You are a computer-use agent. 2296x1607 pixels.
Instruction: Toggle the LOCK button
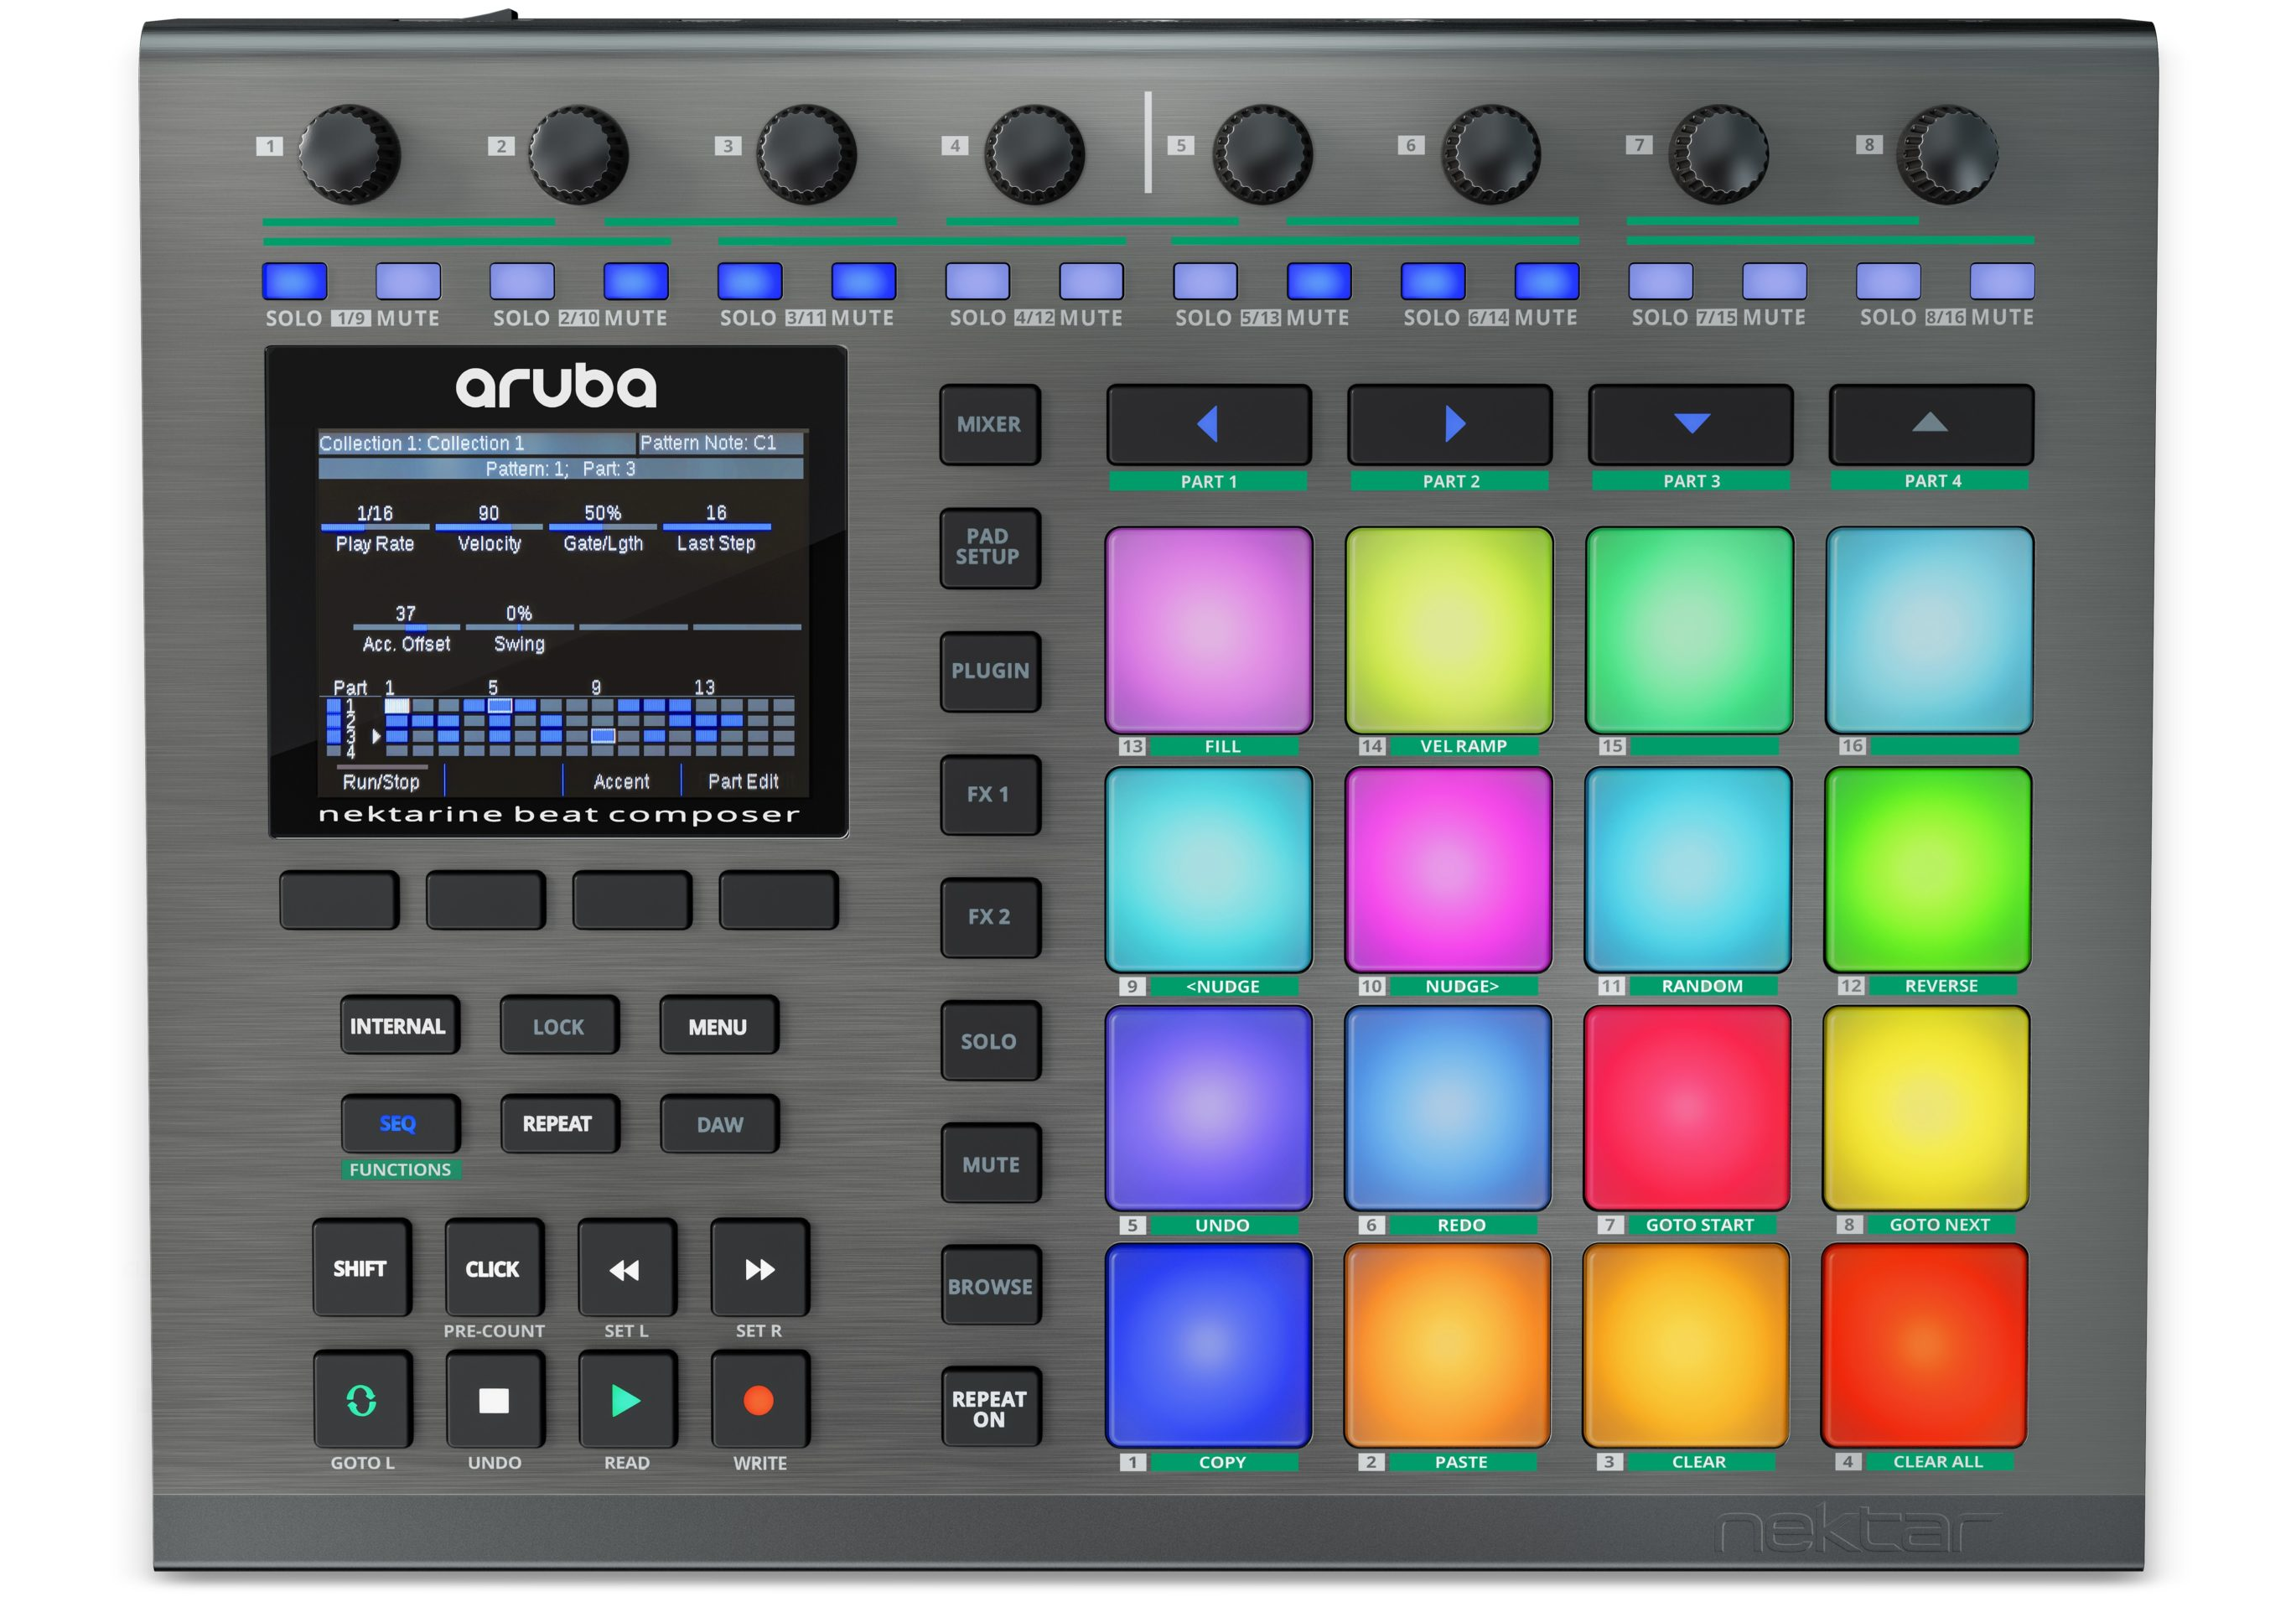(x=559, y=1025)
